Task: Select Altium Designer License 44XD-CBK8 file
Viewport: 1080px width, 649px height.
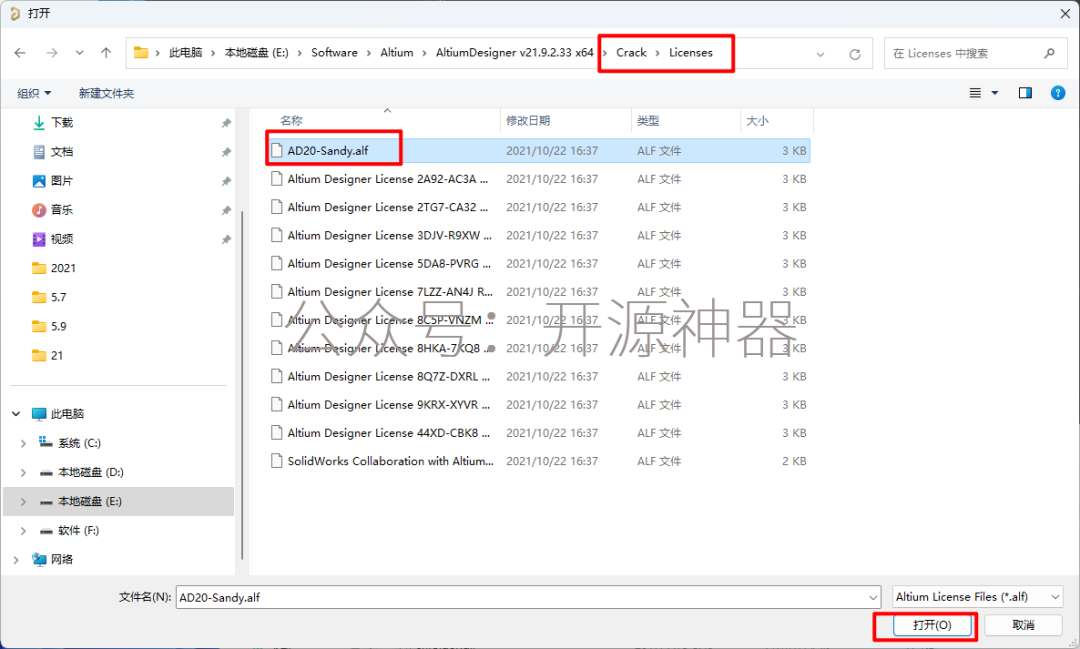Action: pos(538,433)
